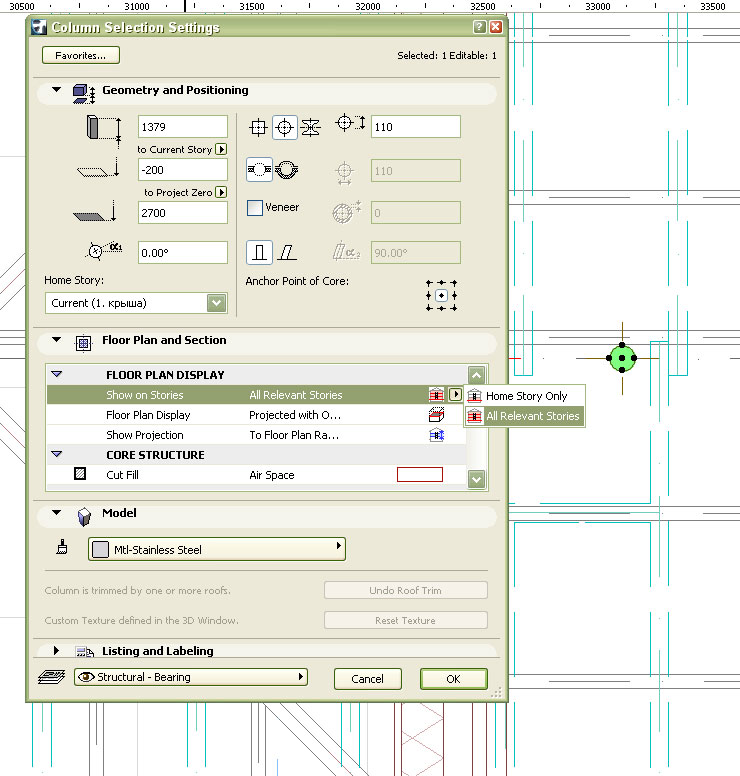
Task: Click the Geometry and Positioning panel icon
Action: pyautogui.click(x=84, y=94)
